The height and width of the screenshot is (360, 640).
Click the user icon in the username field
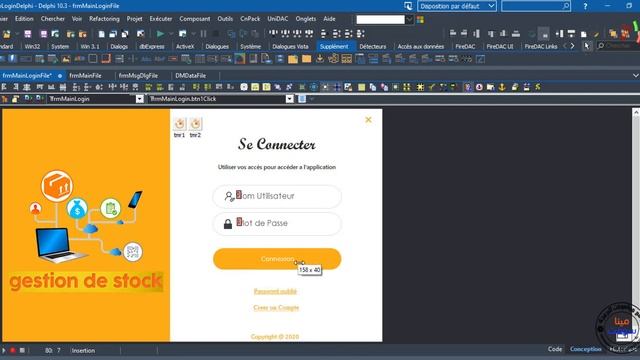click(x=229, y=196)
